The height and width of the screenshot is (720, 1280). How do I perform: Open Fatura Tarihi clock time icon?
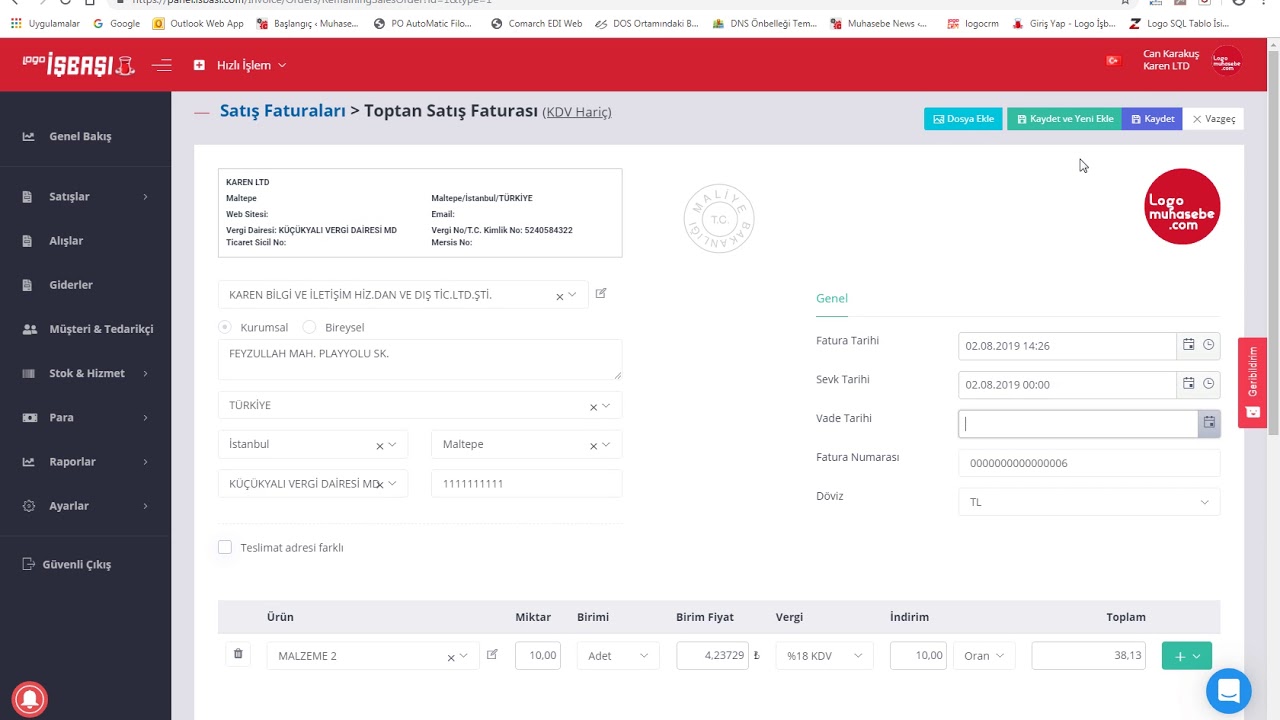(x=1209, y=345)
